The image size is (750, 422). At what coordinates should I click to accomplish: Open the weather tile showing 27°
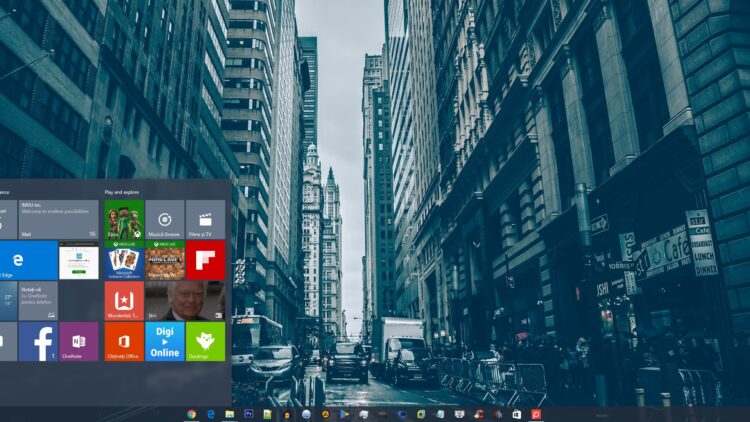click(x=9, y=301)
